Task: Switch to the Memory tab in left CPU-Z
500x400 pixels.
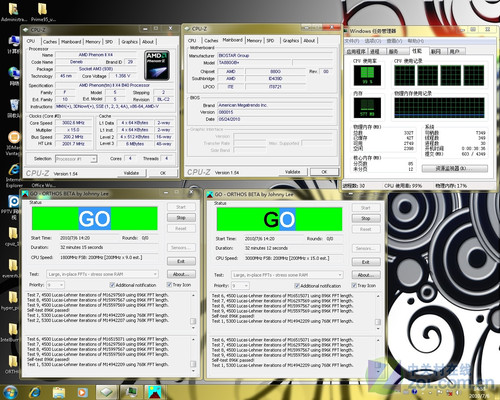Action: point(93,42)
